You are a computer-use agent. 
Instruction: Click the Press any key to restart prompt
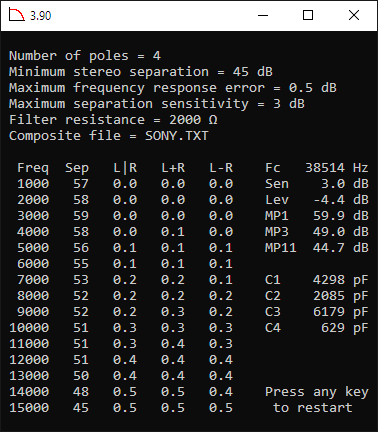point(317,400)
